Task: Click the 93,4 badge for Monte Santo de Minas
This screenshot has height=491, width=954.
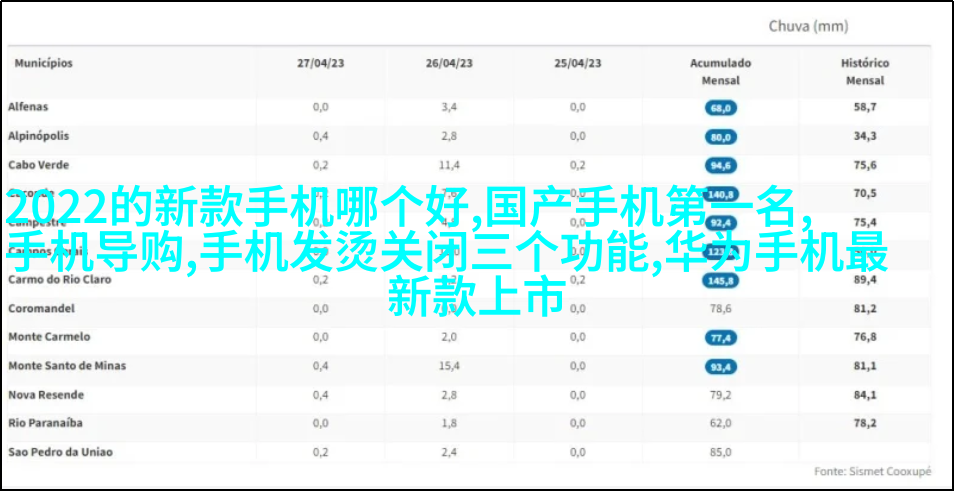Action: tap(721, 367)
